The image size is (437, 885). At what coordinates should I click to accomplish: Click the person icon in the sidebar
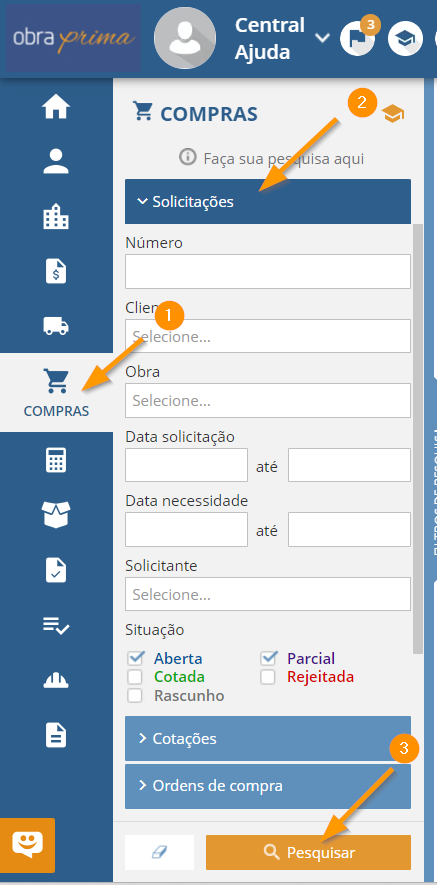[x=56, y=161]
